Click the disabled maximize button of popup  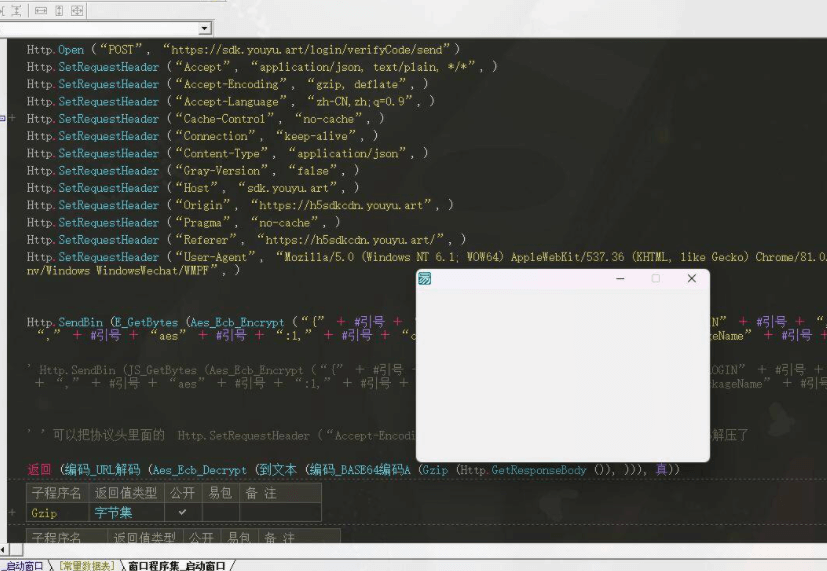coord(656,278)
